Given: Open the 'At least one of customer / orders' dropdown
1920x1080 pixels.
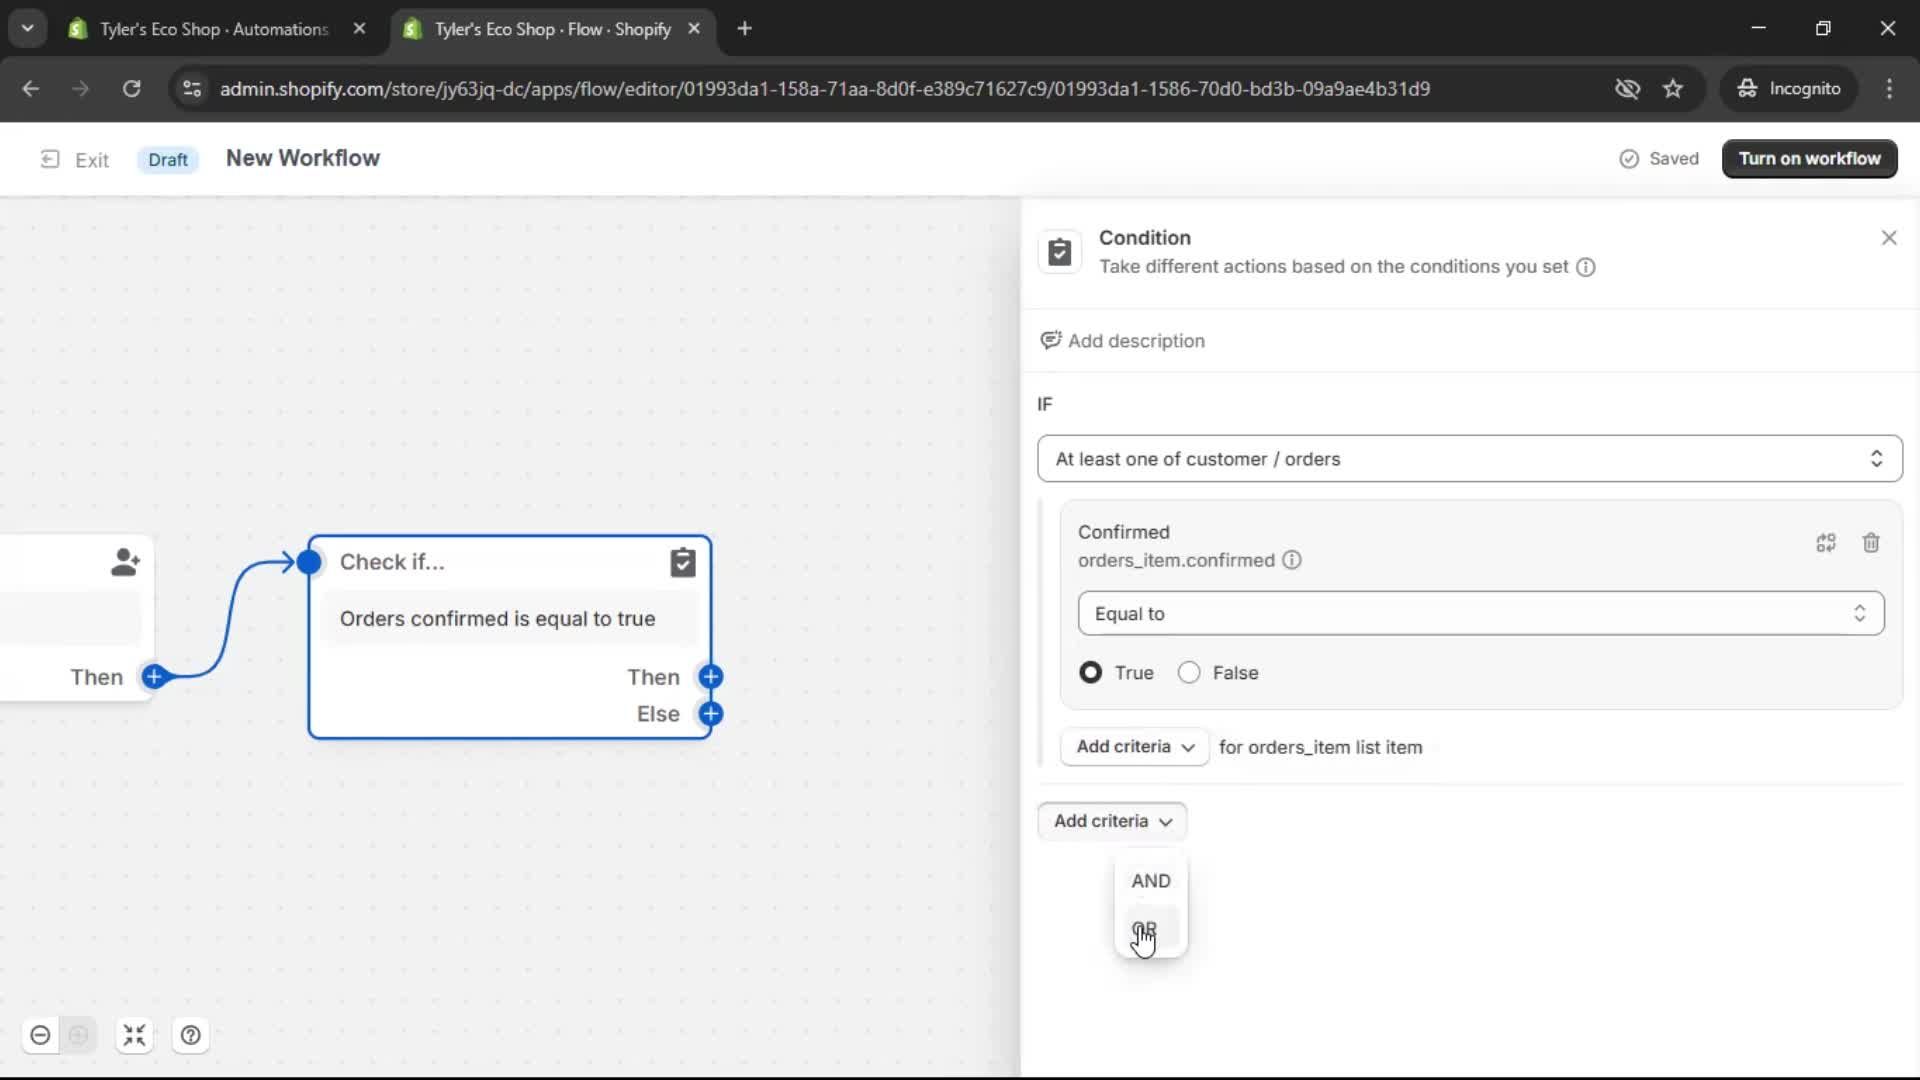Looking at the screenshot, I should click(1468, 458).
